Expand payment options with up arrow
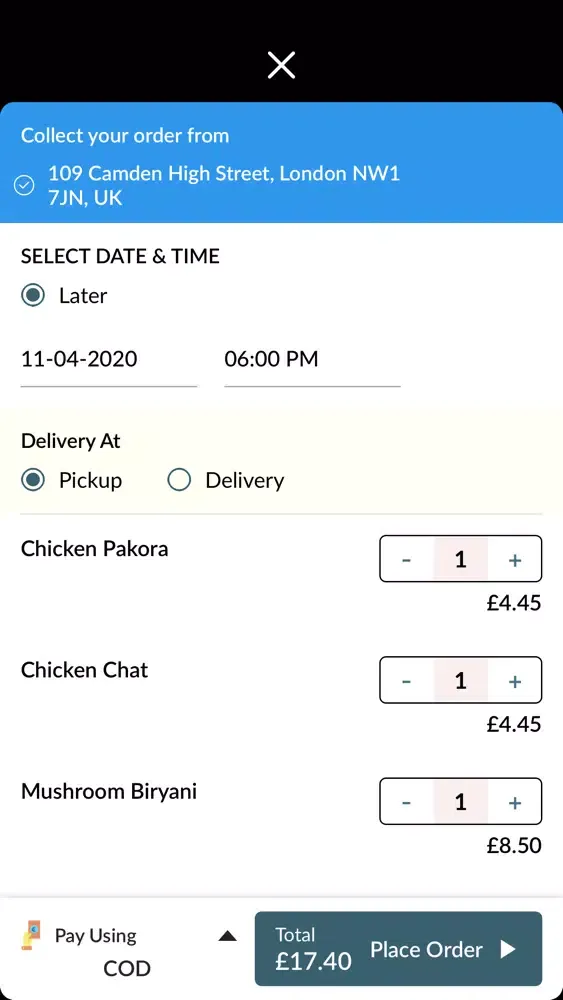 coord(227,936)
